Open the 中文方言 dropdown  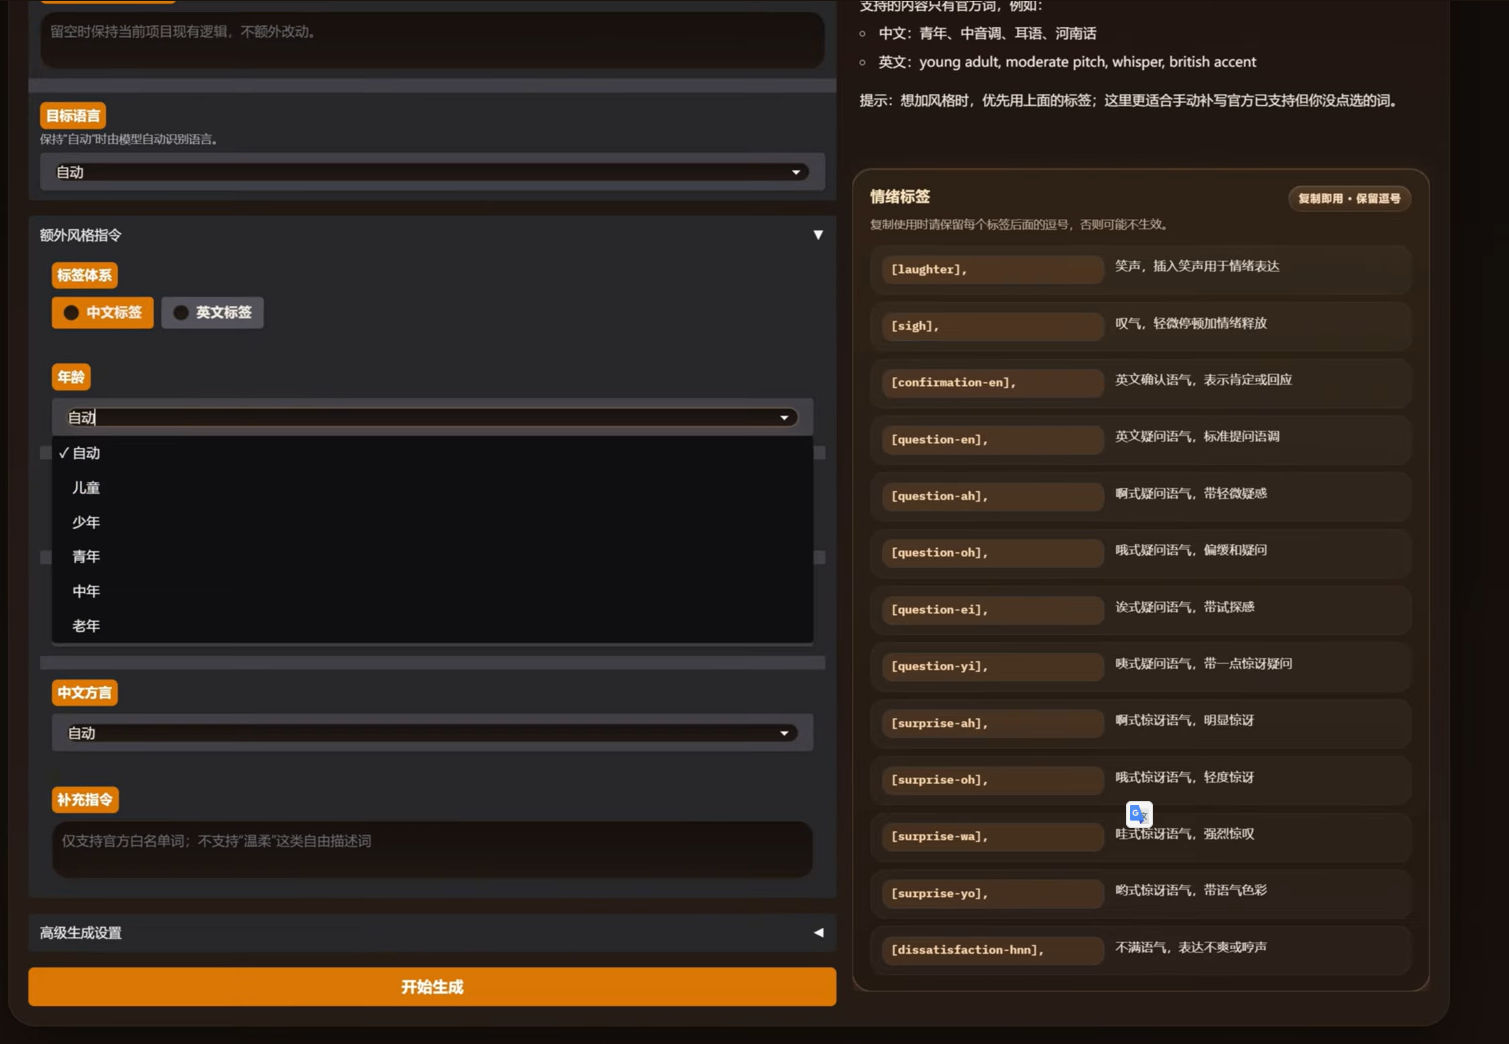click(431, 733)
